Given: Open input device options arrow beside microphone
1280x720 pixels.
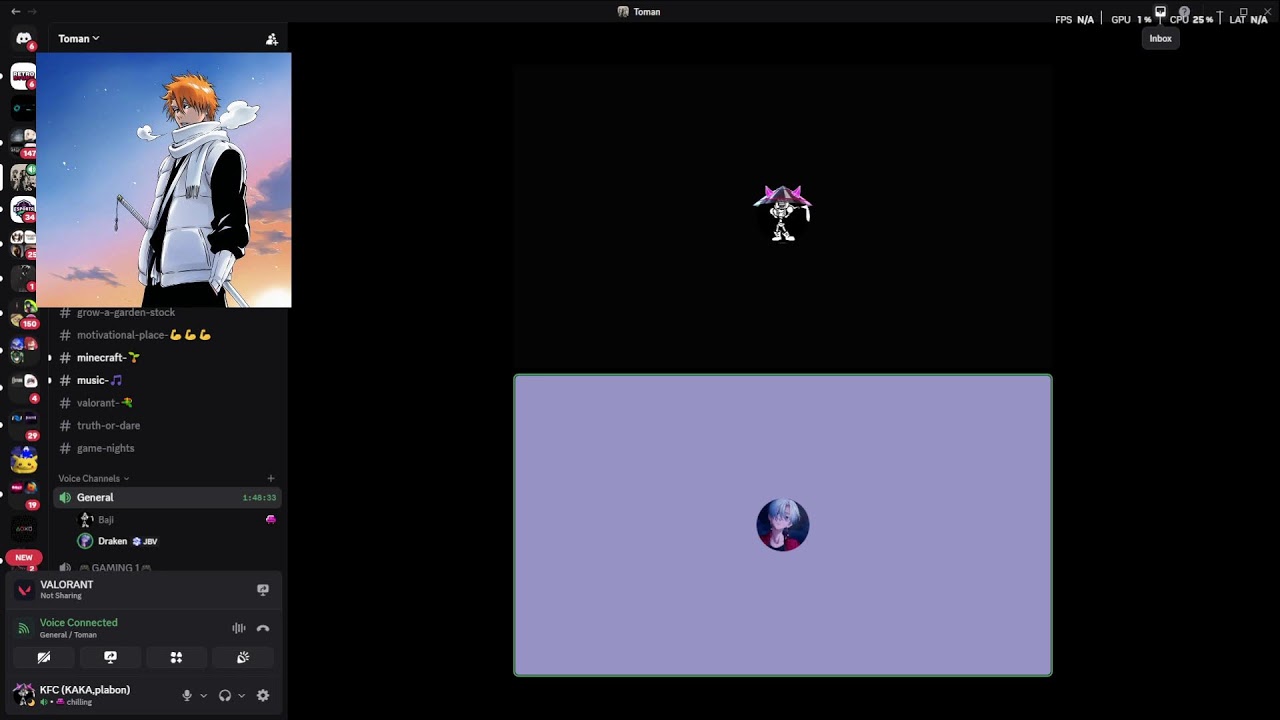Looking at the screenshot, I should click(x=203, y=695).
